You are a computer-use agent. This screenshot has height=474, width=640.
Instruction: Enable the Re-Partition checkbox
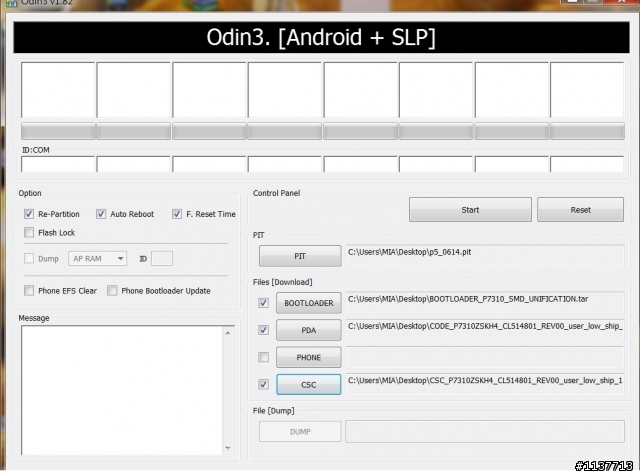(x=29, y=214)
